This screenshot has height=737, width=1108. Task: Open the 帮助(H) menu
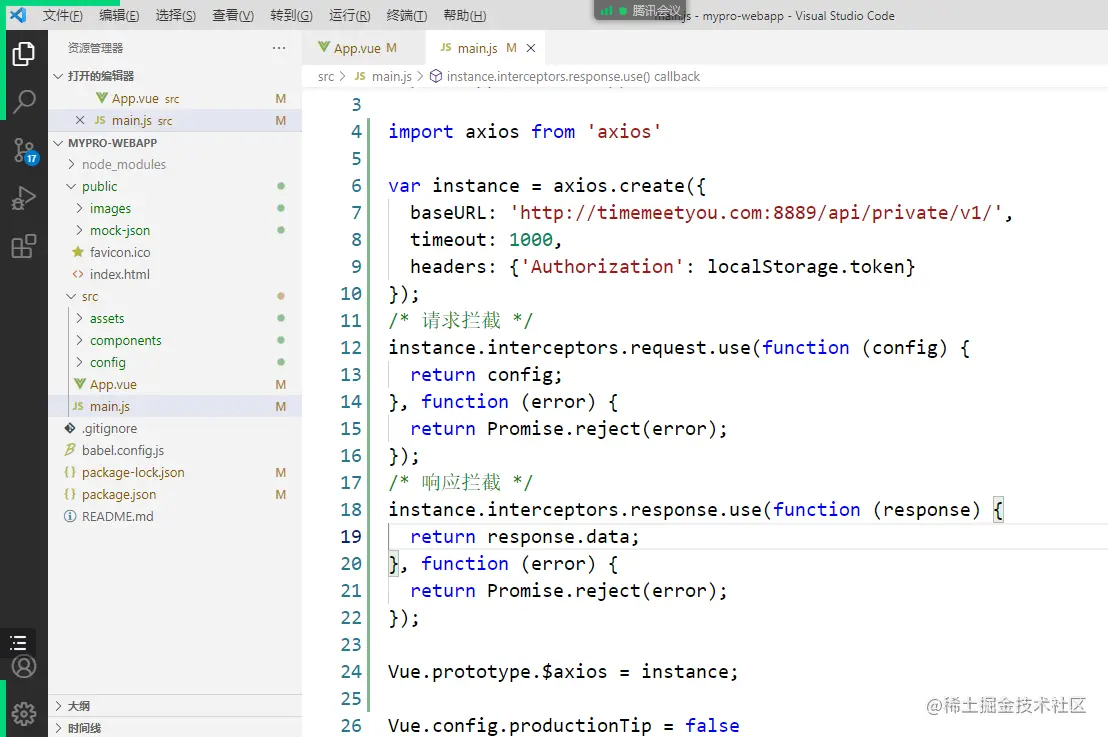click(x=464, y=16)
